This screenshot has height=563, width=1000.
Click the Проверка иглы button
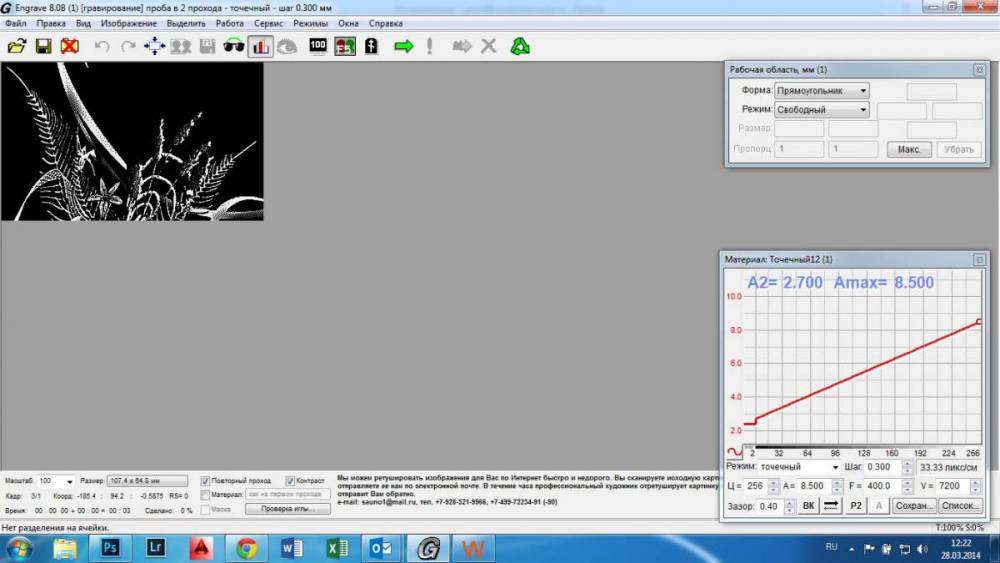pyautogui.click(x=288, y=509)
